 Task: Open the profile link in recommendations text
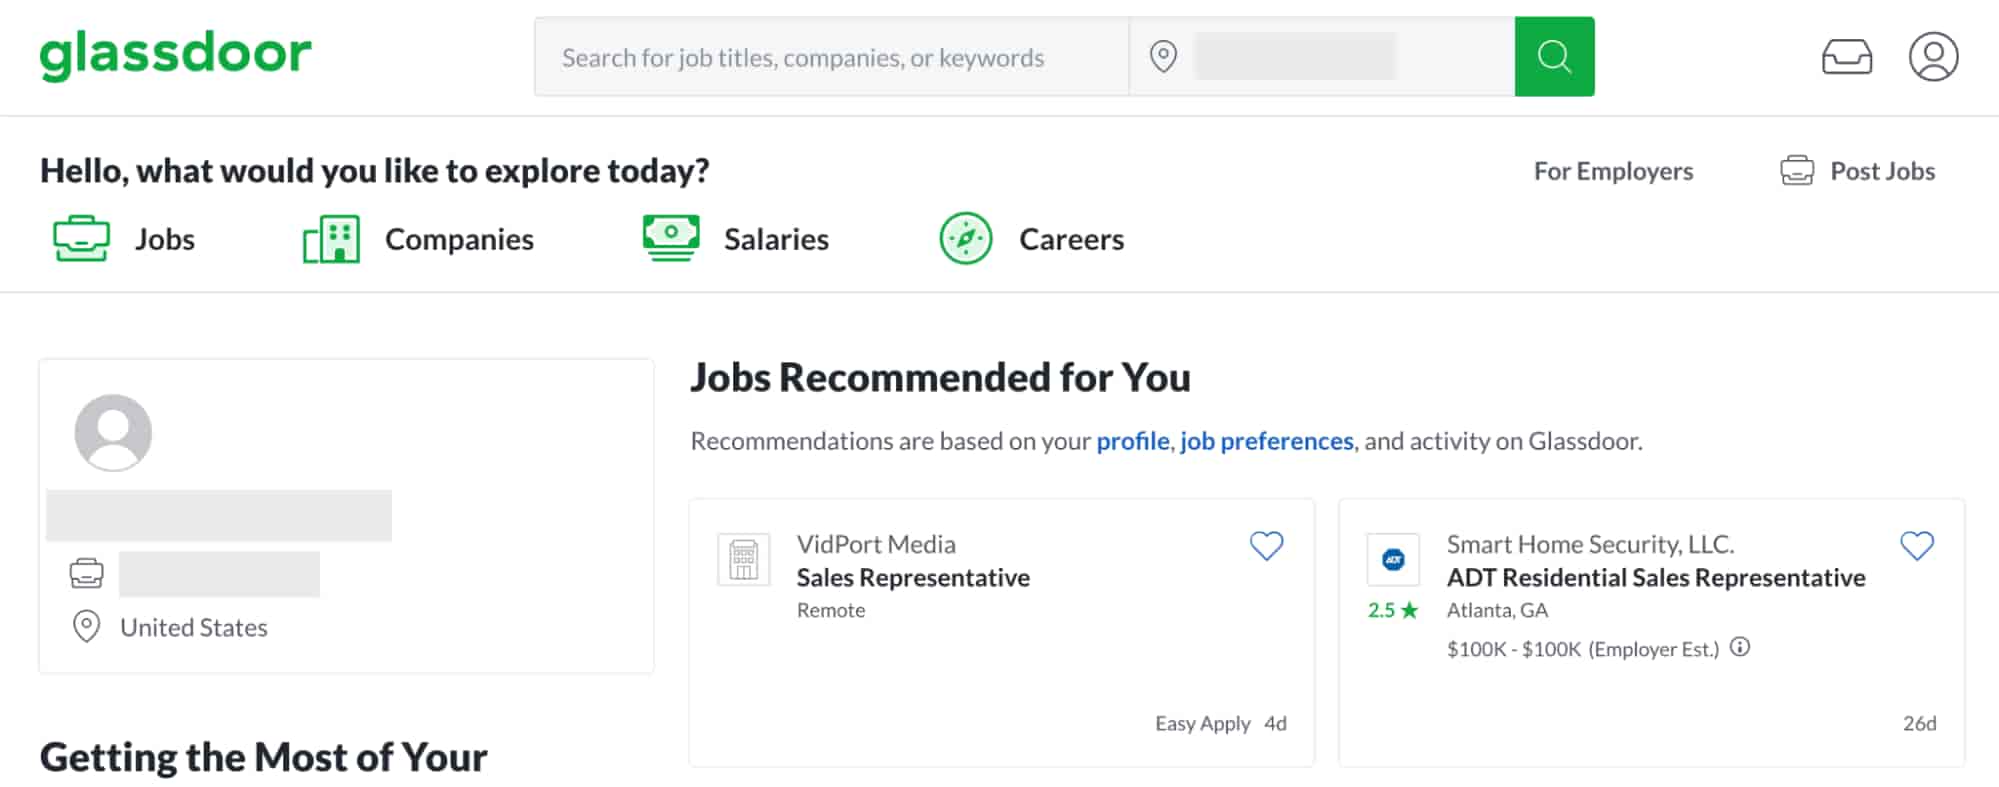tap(1132, 441)
